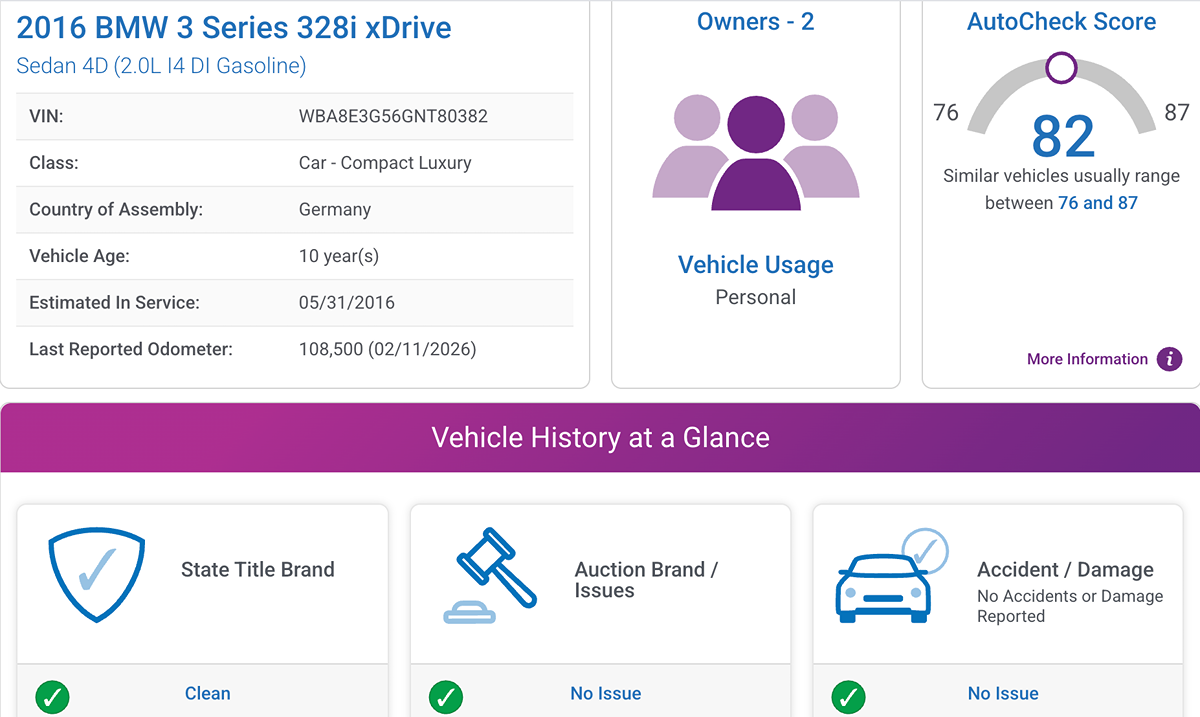1200x717 pixels.
Task: Click the 'Car - Compact Luxury' class value
Action: (385, 163)
